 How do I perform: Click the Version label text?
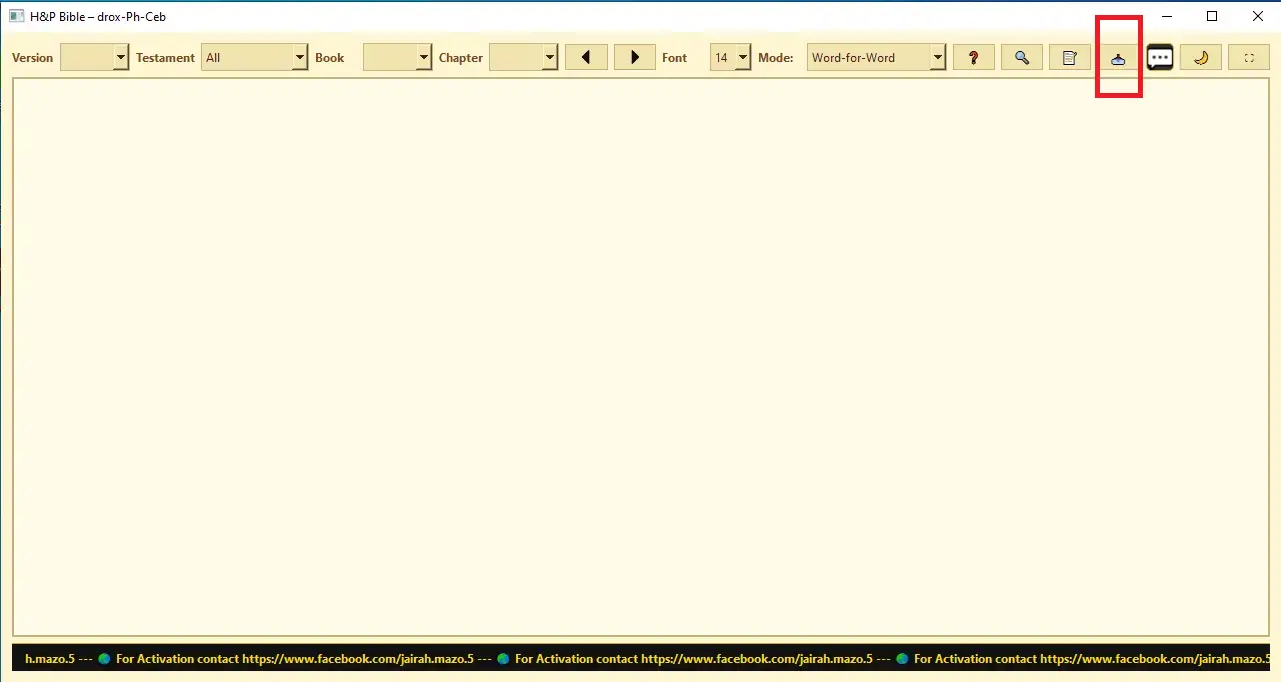[32, 58]
